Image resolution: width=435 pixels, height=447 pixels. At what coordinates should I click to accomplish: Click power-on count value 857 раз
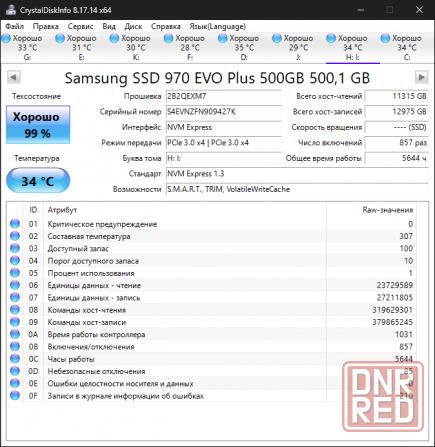[x=396, y=143]
